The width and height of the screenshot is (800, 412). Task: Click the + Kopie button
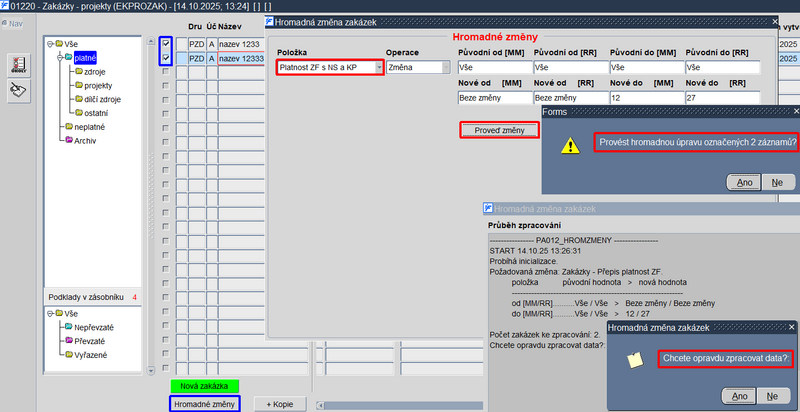[280, 404]
